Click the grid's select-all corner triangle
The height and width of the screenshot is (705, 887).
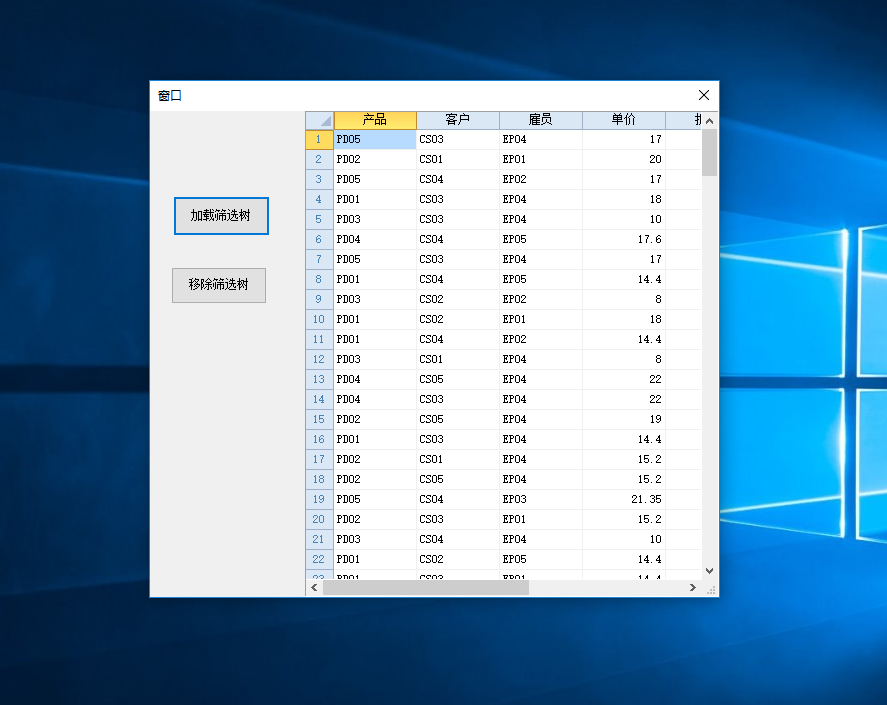tap(320, 120)
